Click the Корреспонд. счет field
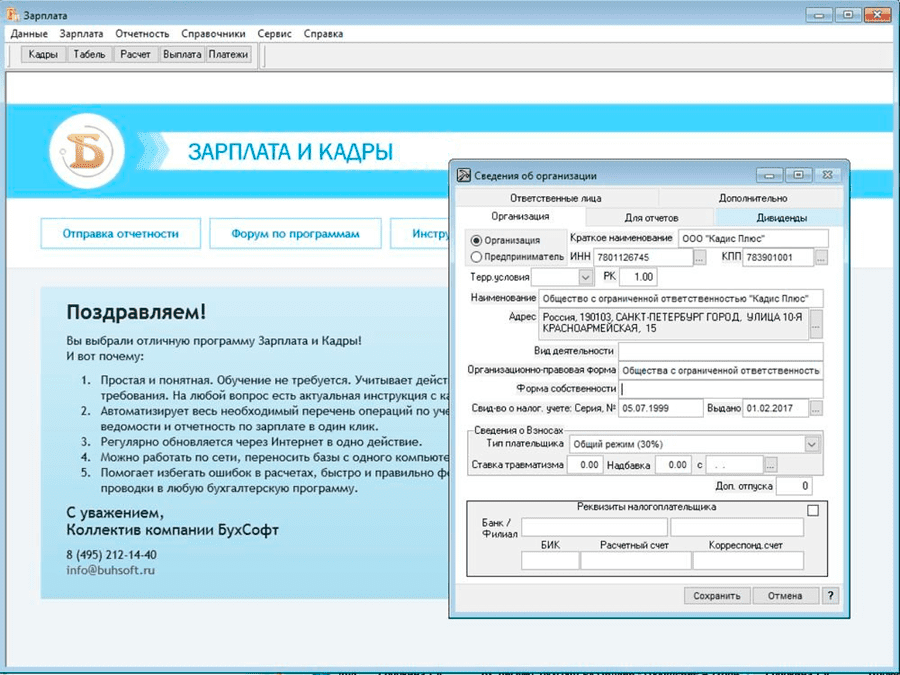The width and height of the screenshot is (900, 675). [x=748, y=561]
